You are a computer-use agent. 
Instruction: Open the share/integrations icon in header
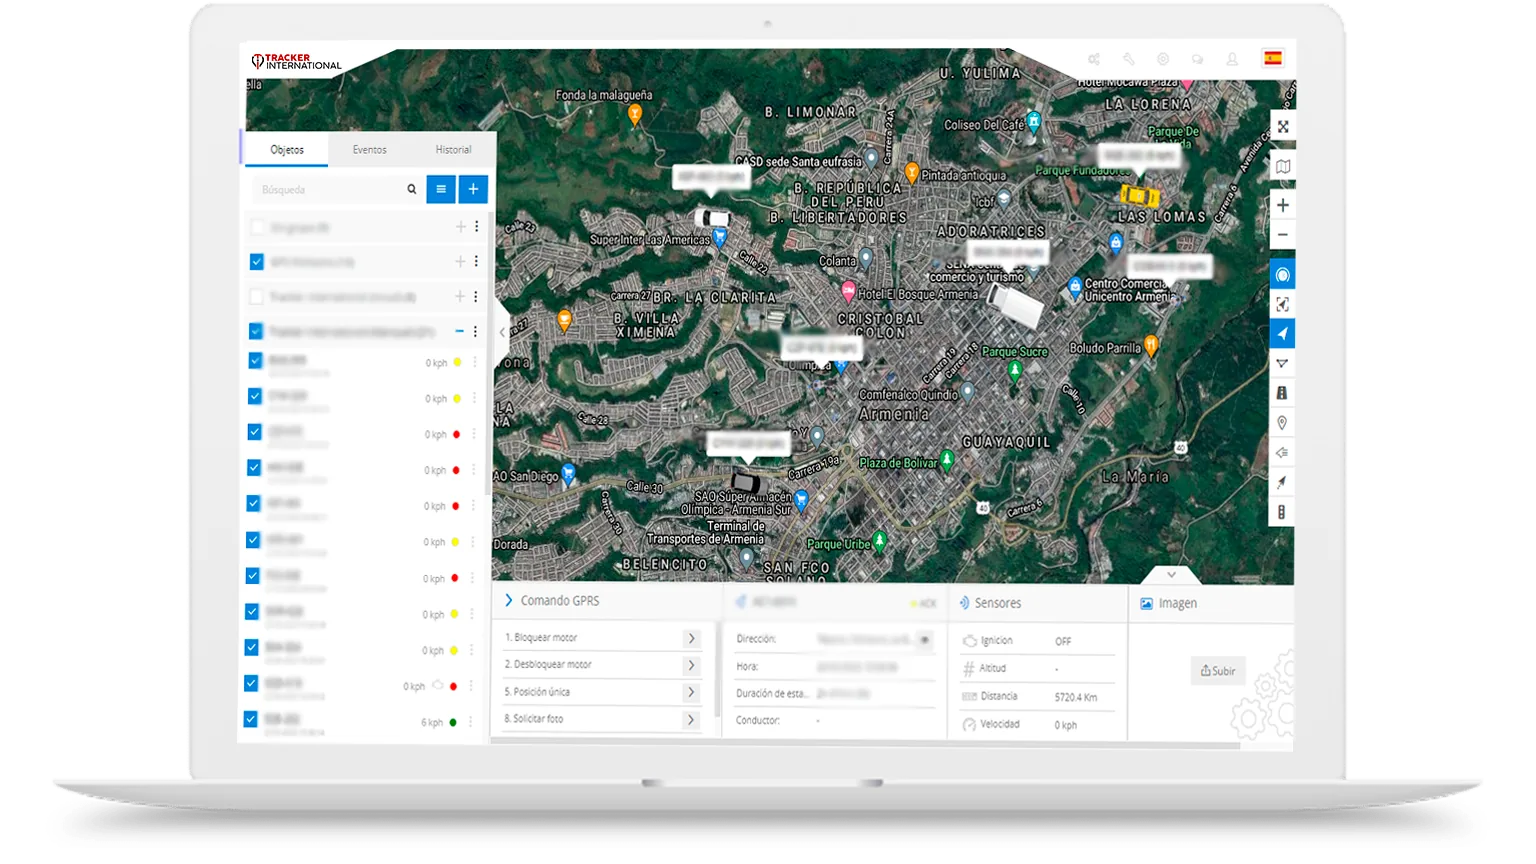1094,59
